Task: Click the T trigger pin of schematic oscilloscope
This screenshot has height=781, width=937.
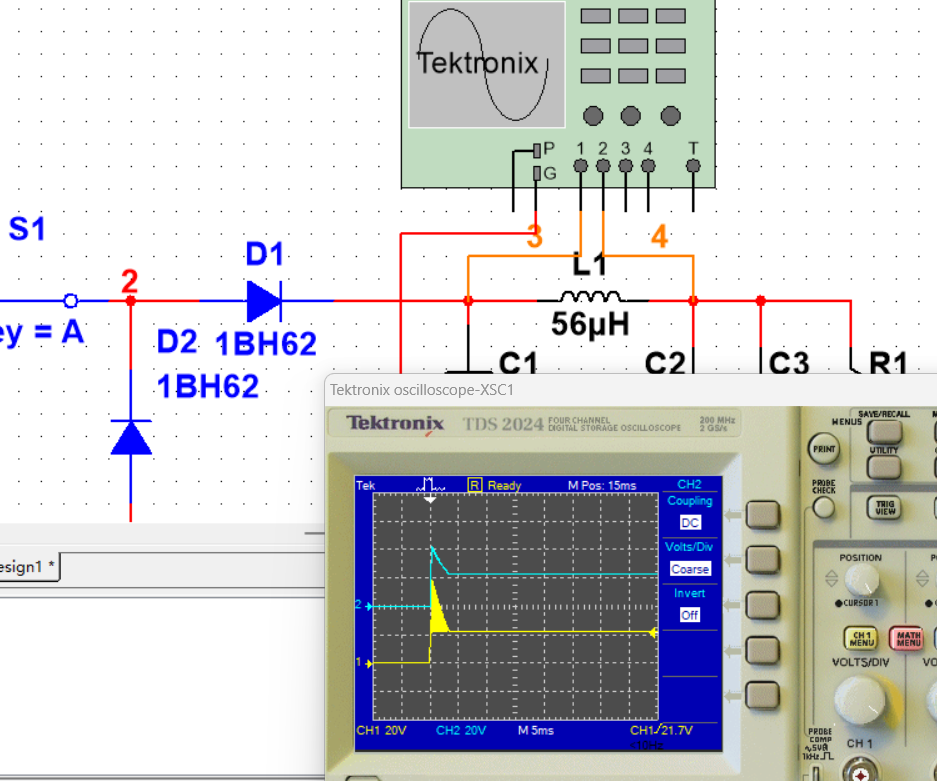Action: pyautogui.click(x=693, y=166)
